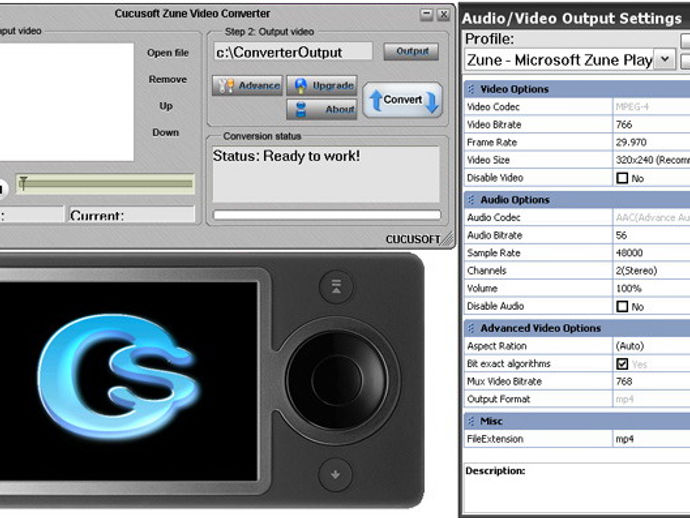Select the Zune profile combo box
This screenshot has height=518, width=690.
coord(569,59)
